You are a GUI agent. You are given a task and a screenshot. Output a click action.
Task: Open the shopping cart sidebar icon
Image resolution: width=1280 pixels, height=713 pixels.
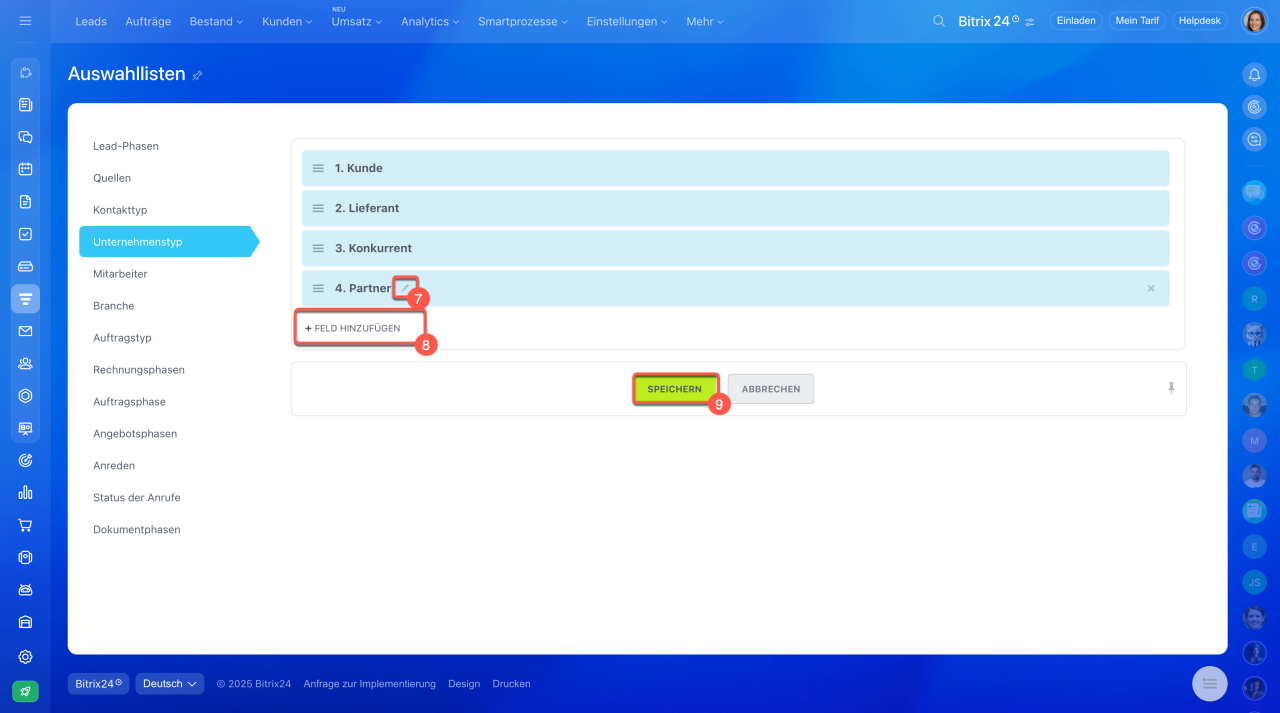coord(25,525)
